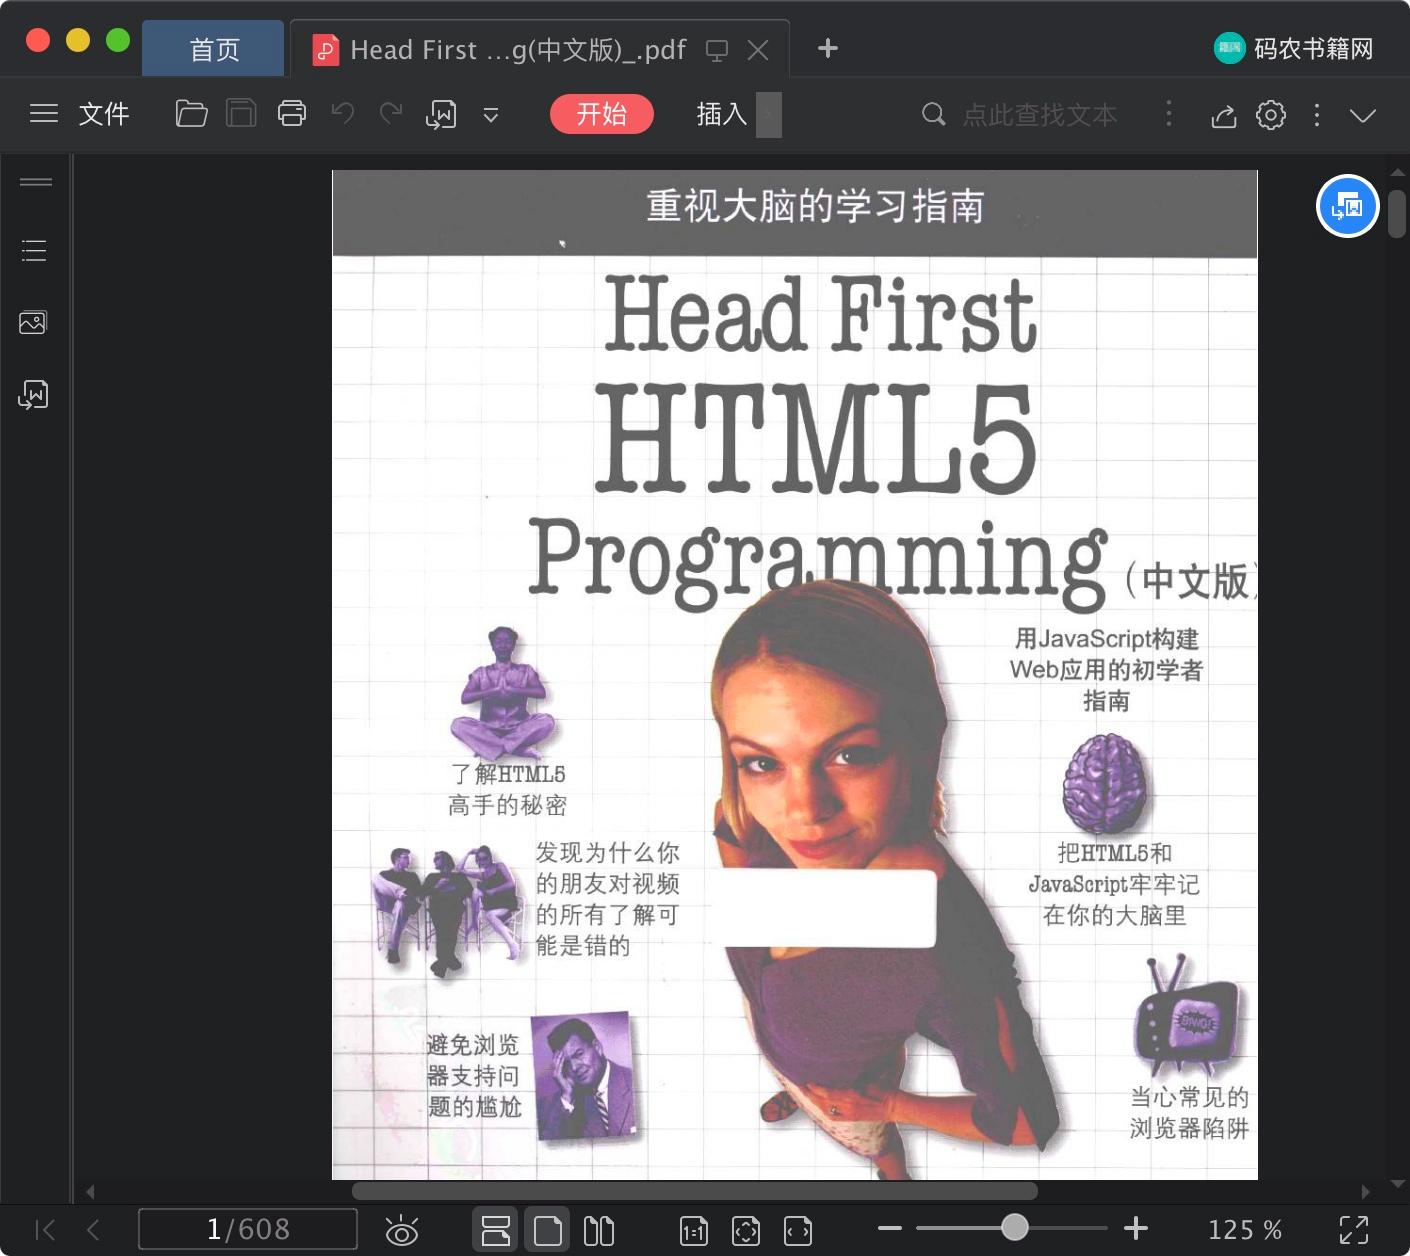This screenshot has height=1256, width=1410.
Task: Open more options dots beside gear
Action: (1317, 115)
